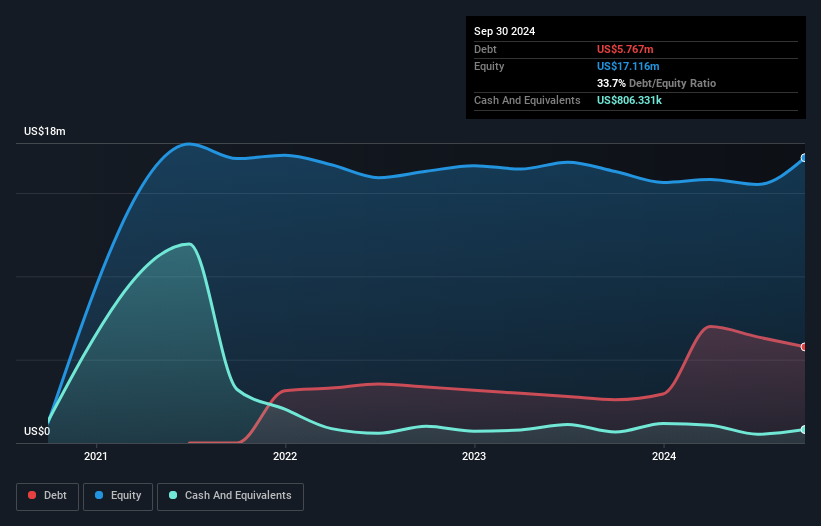Click the Sep 30 2024 tooltip date
821x526 pixels.
[x=504, y=31]
